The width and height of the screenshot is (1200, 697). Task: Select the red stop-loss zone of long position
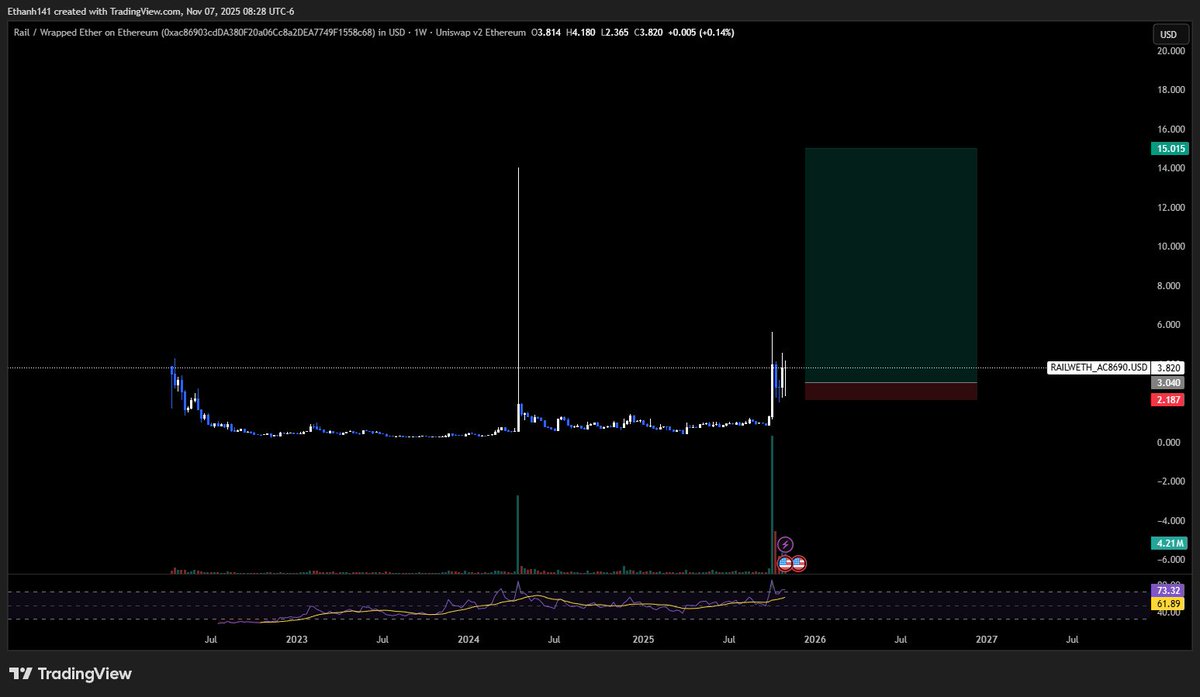point(890,392)
